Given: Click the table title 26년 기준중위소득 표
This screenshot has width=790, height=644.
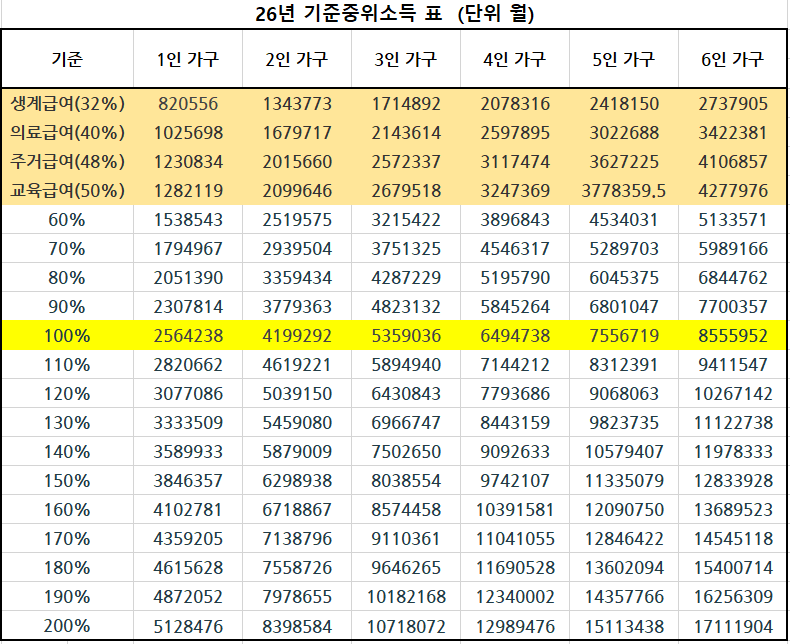Looking at the screenshot, I should [349, 14].
